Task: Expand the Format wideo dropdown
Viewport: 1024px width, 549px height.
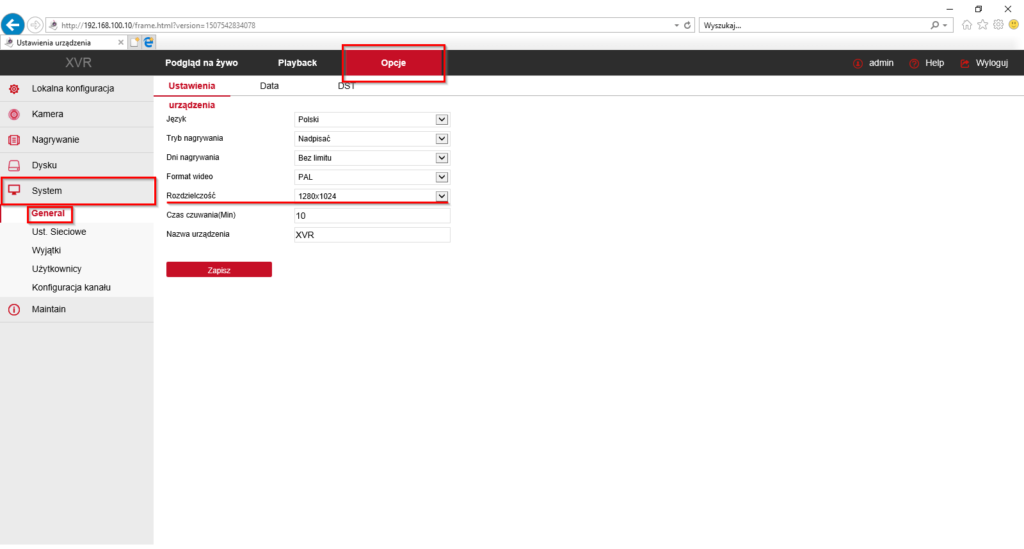Action: 442,177
